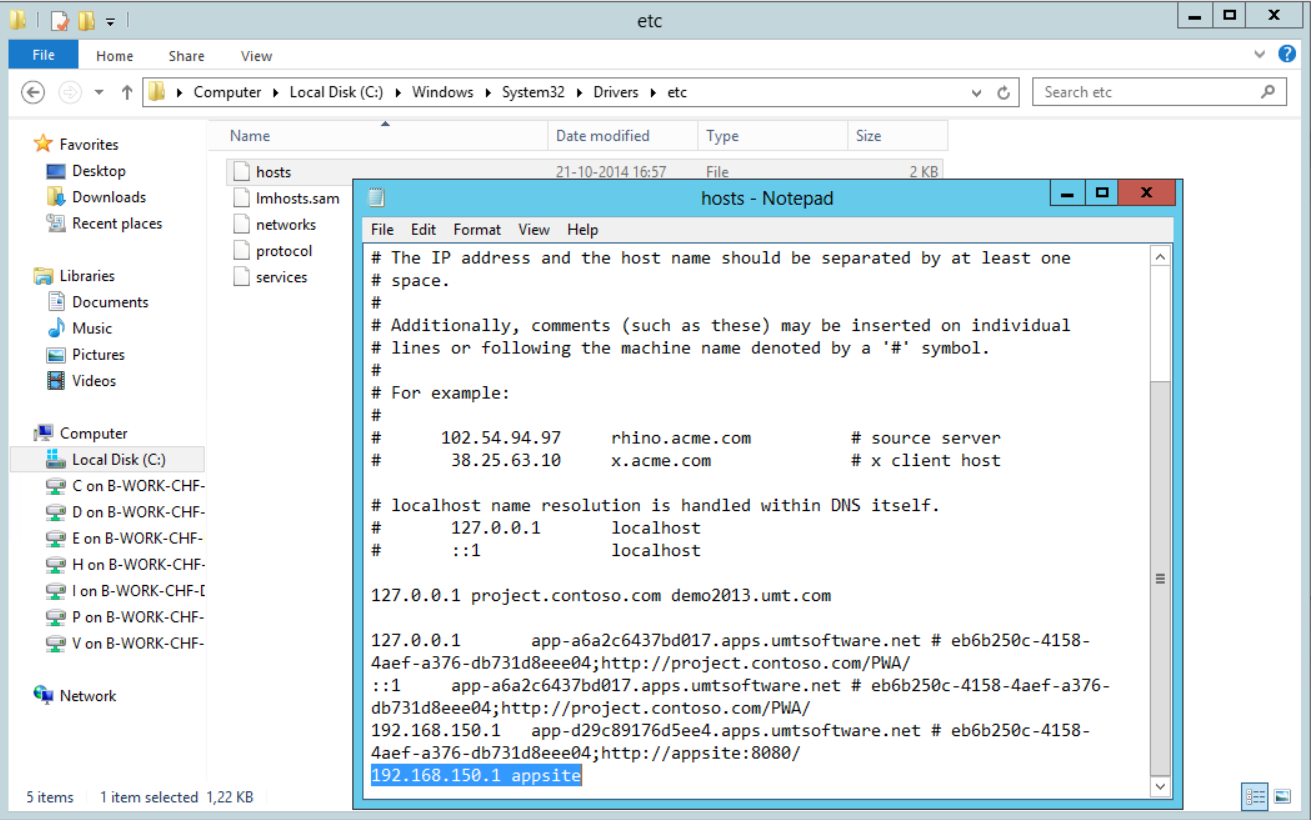Click the Pictures library icon

coord(56,354)
